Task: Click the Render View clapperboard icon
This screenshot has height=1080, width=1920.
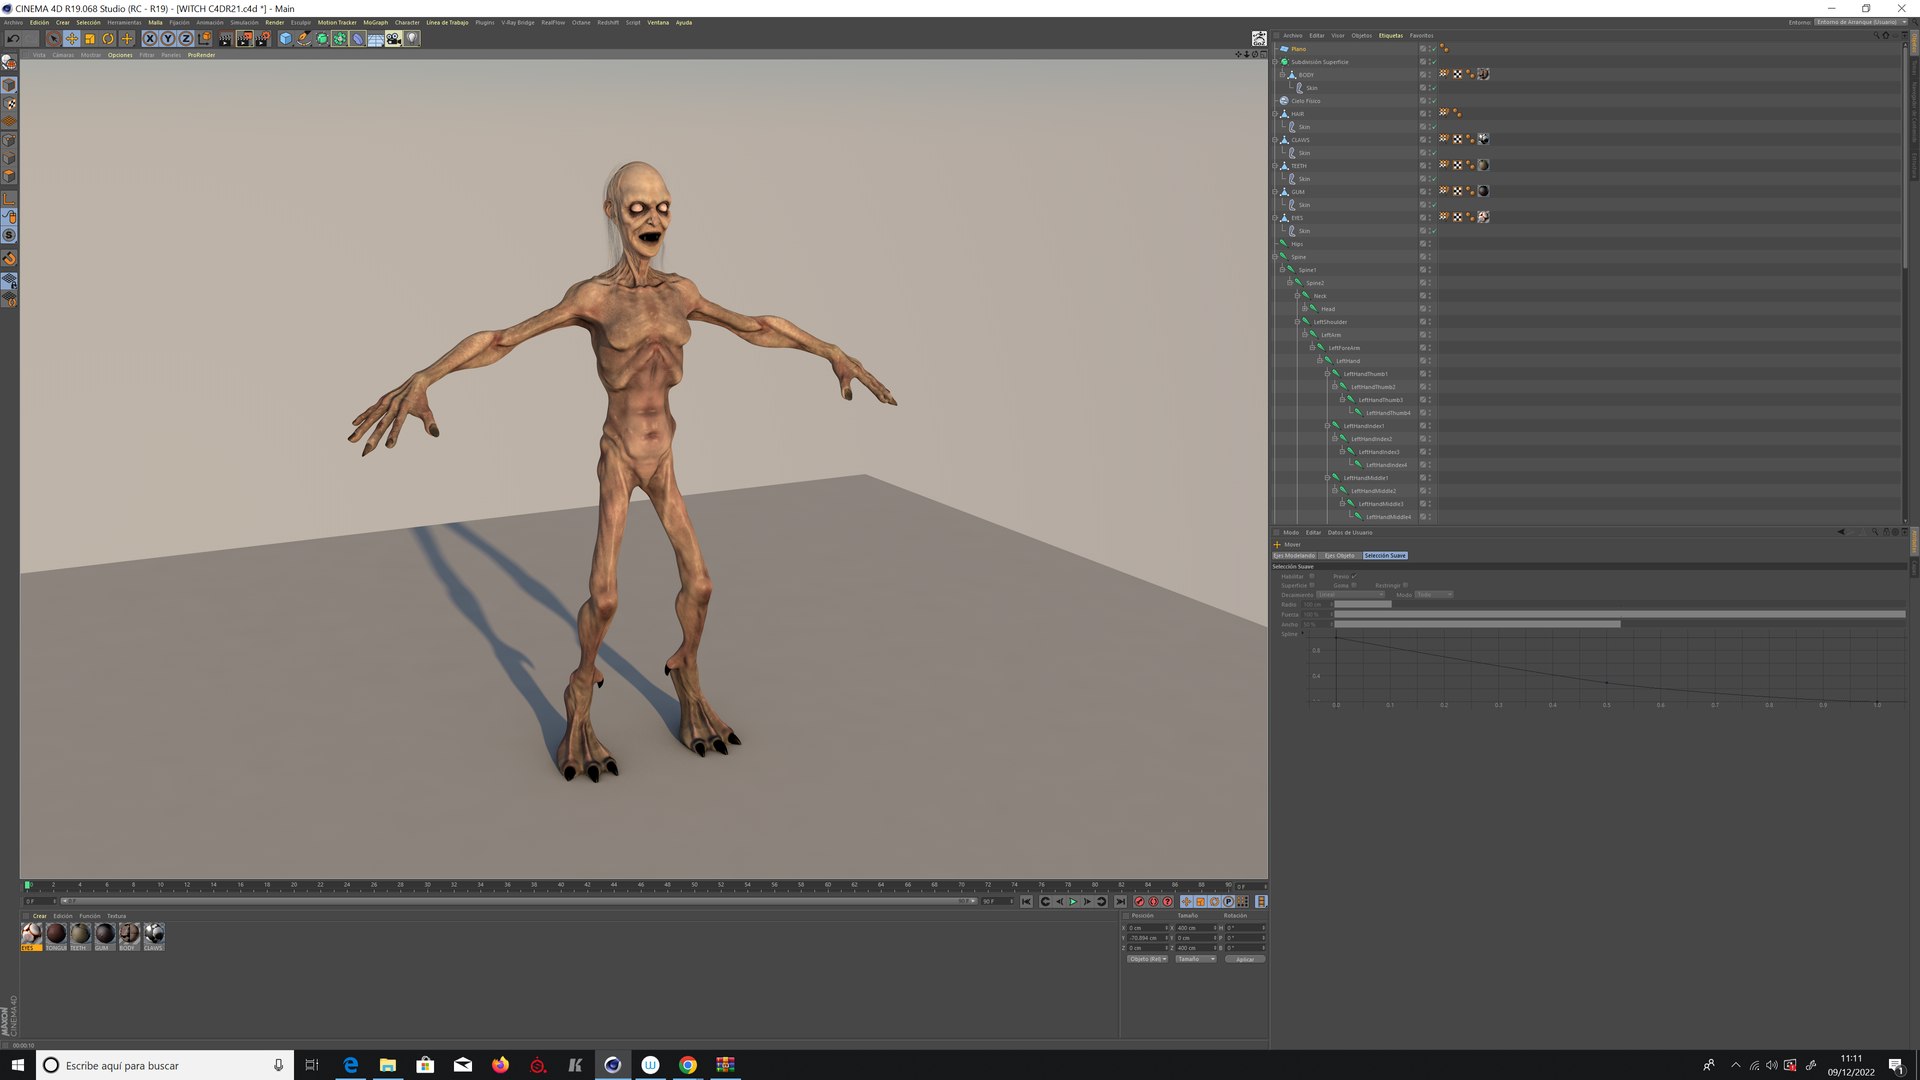Action: tap(225, 39)
